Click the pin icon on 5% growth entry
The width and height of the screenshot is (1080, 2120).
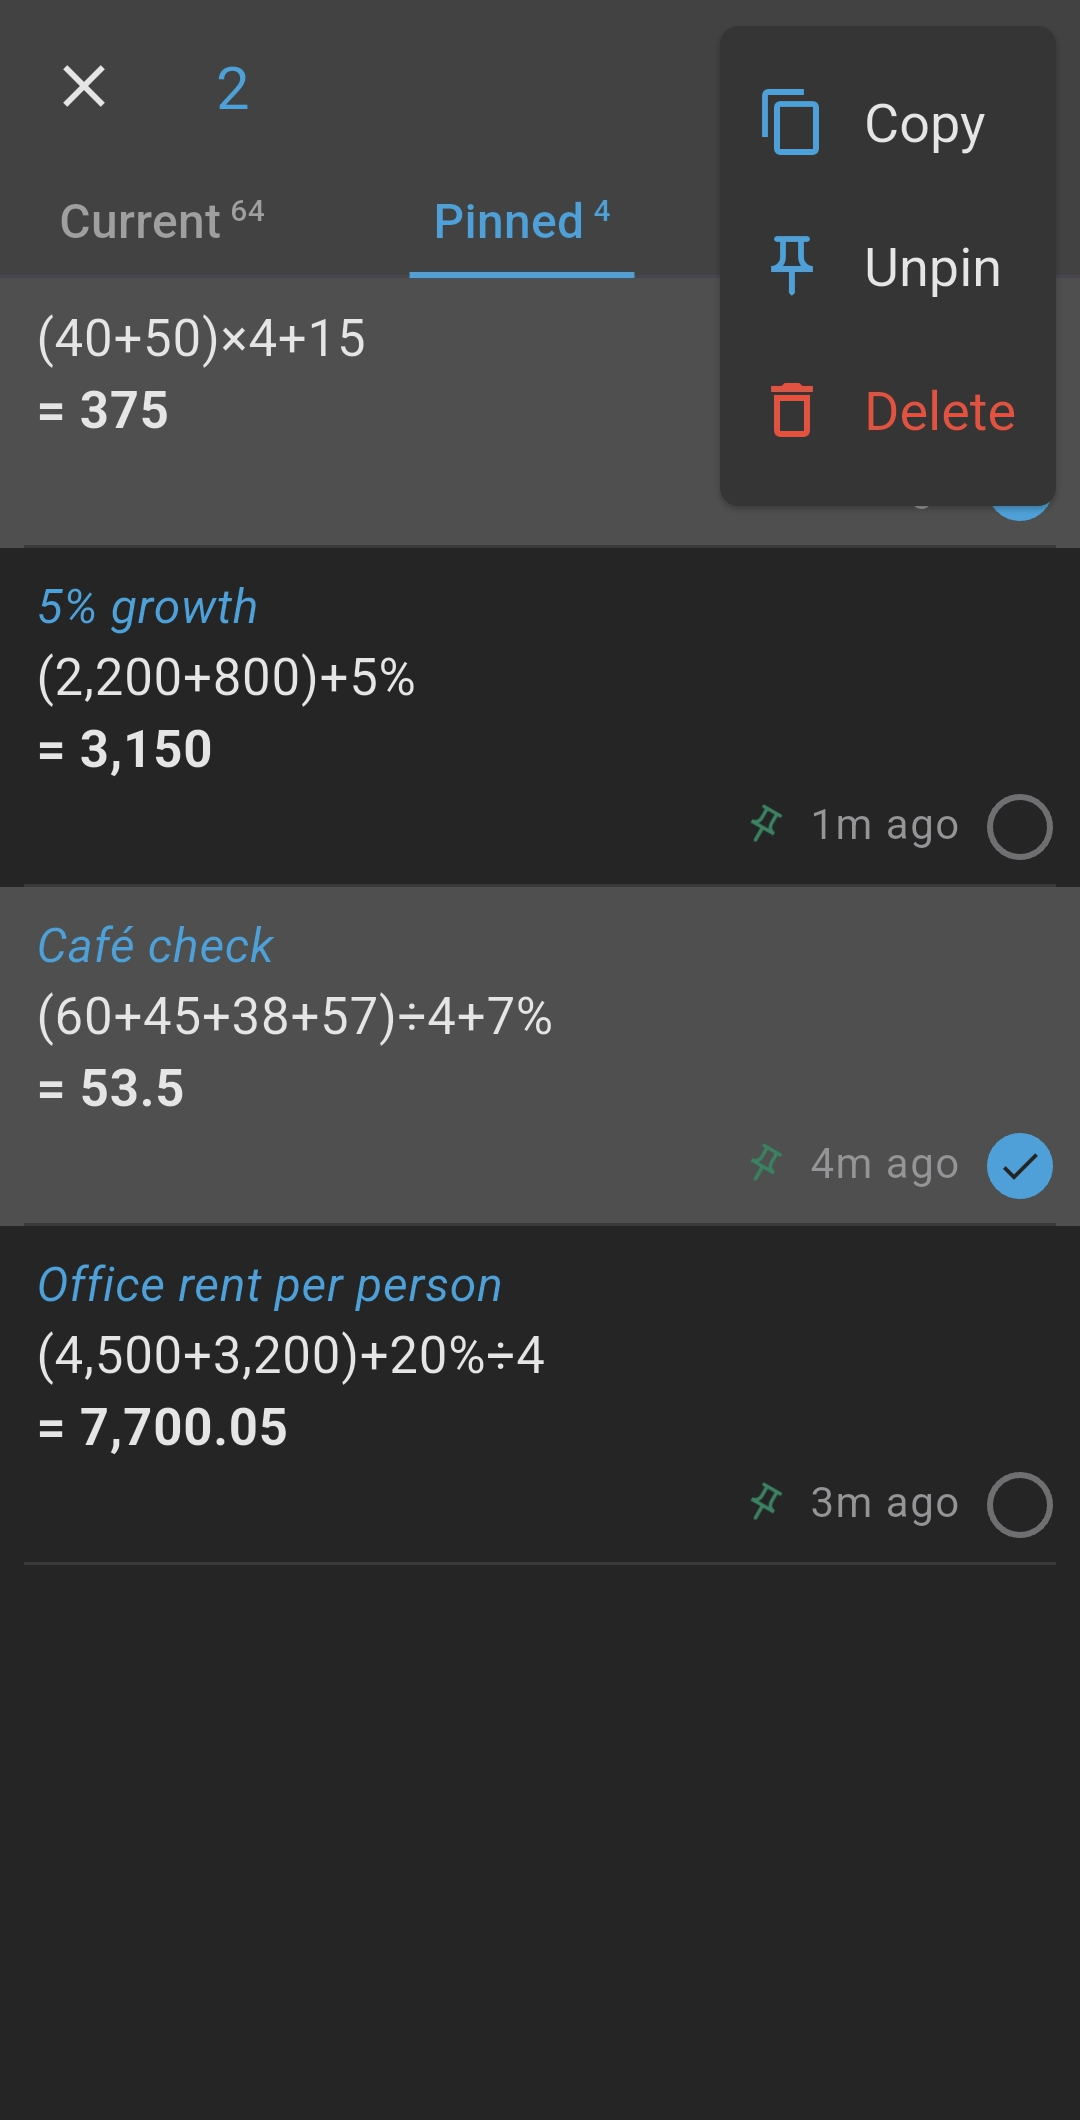(766, 825)
